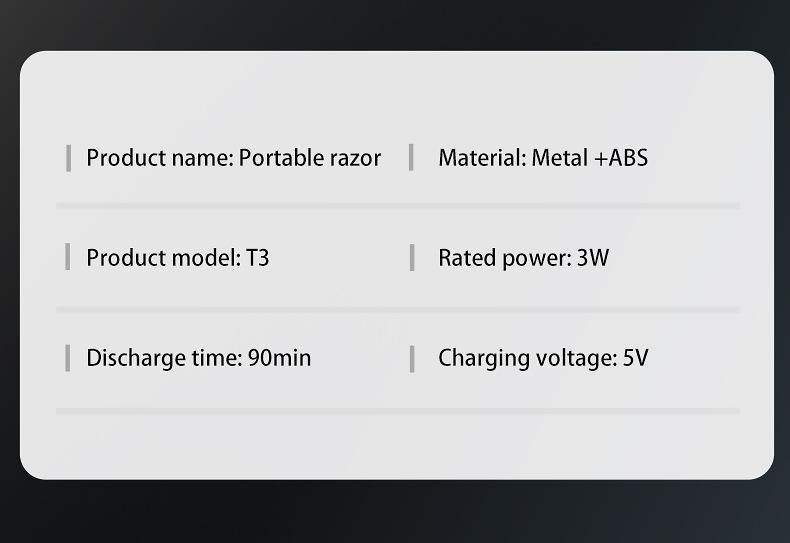
Task: Click the "T3" model value
Action: [x=257, y=258]
